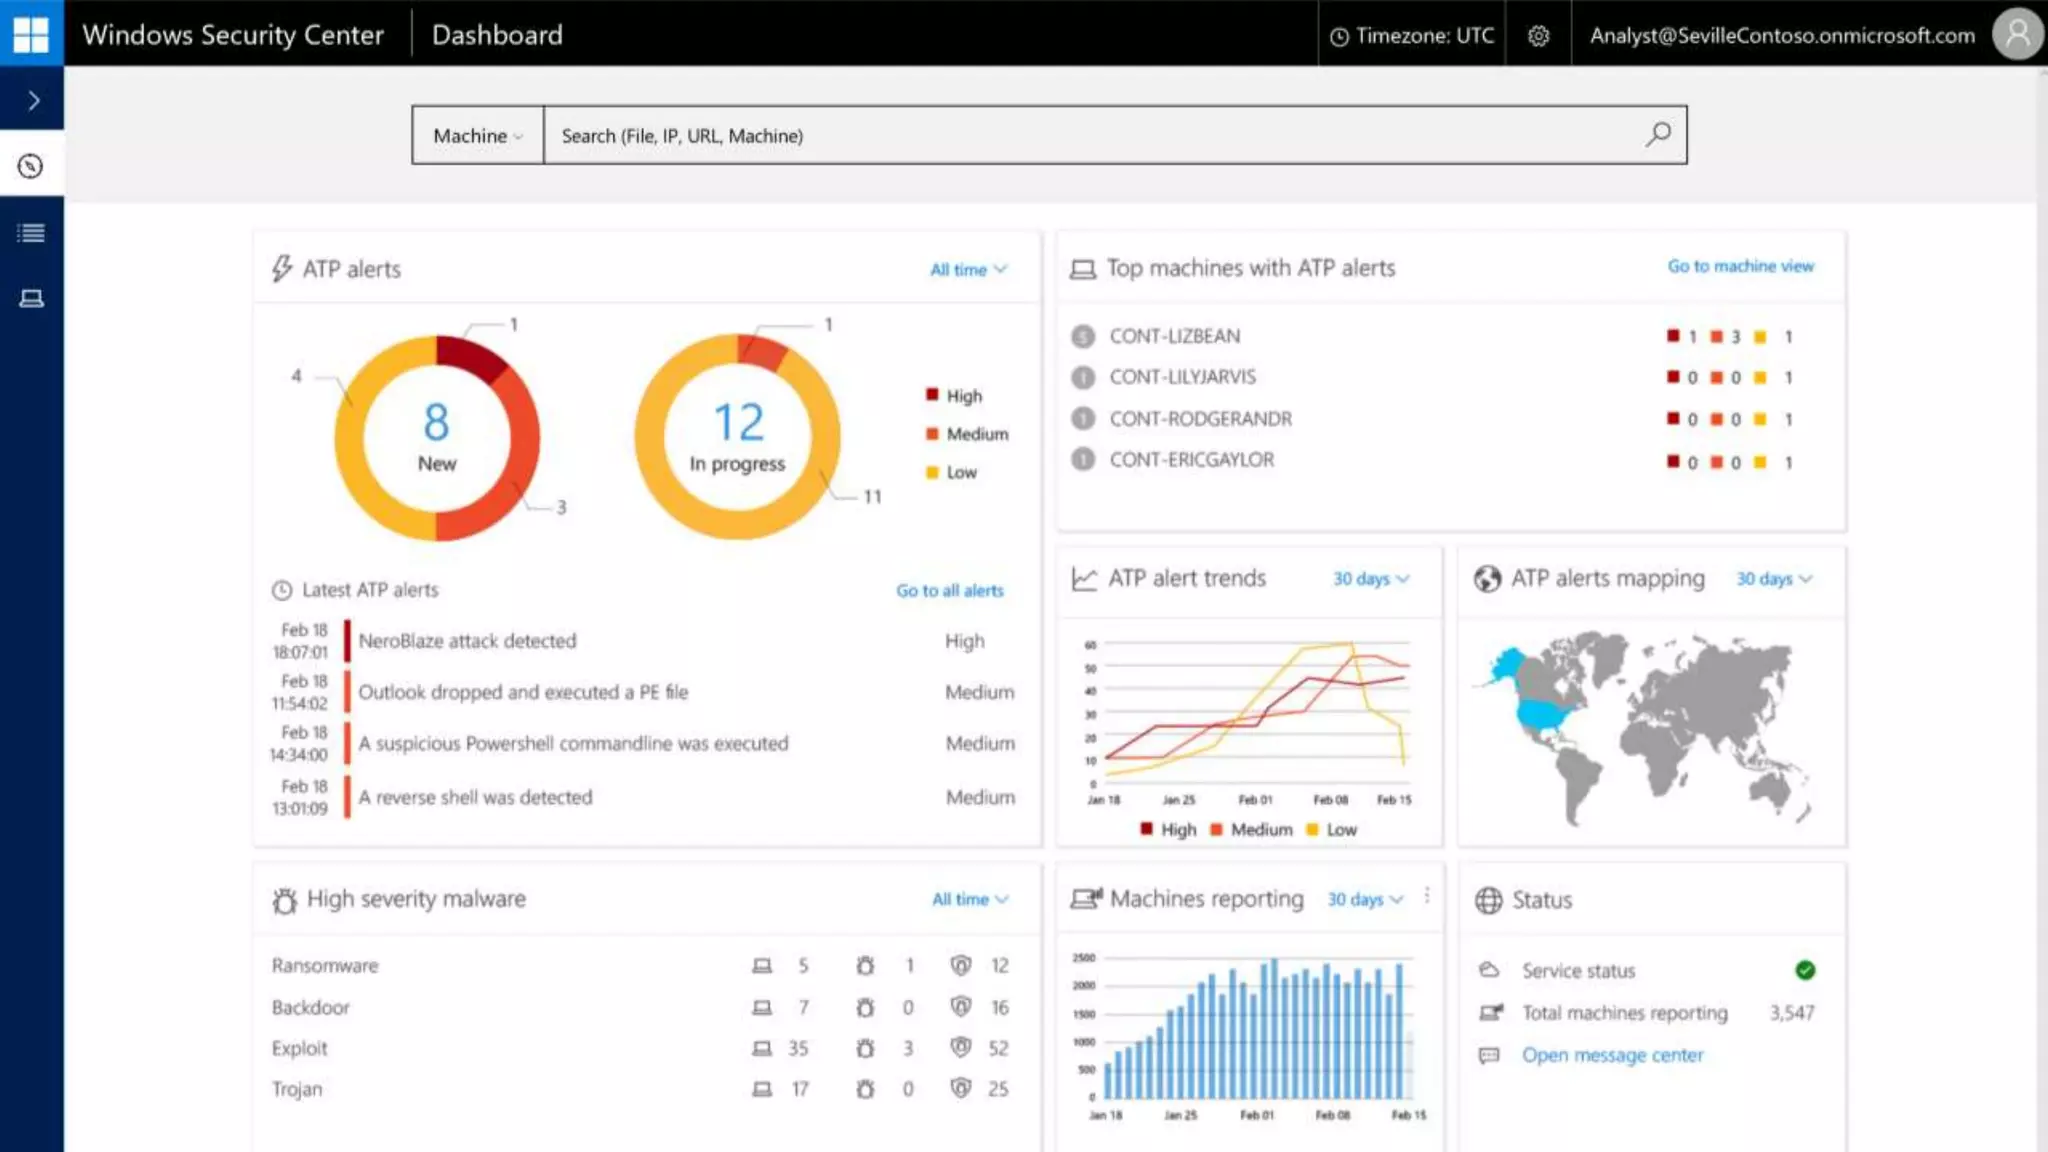Open the message center link

(1612, 1055)
